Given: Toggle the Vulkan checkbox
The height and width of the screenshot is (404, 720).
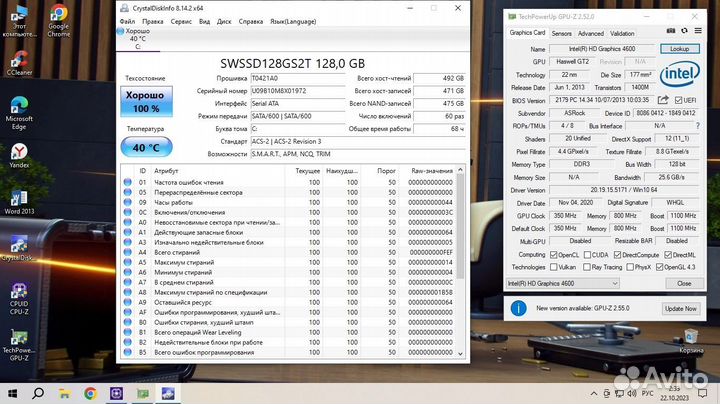Looking at the screenshot, I should pyautogui.click(x=553, y=267).
